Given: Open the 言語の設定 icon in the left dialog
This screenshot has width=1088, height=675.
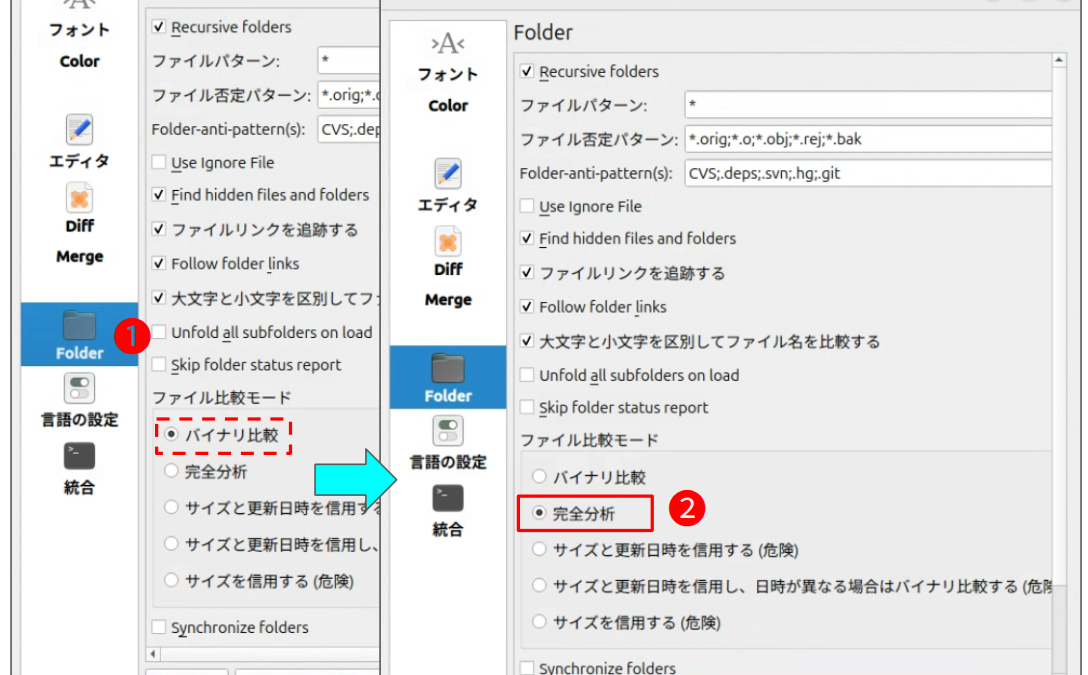Looking at the screenshot, I should 79,388.
